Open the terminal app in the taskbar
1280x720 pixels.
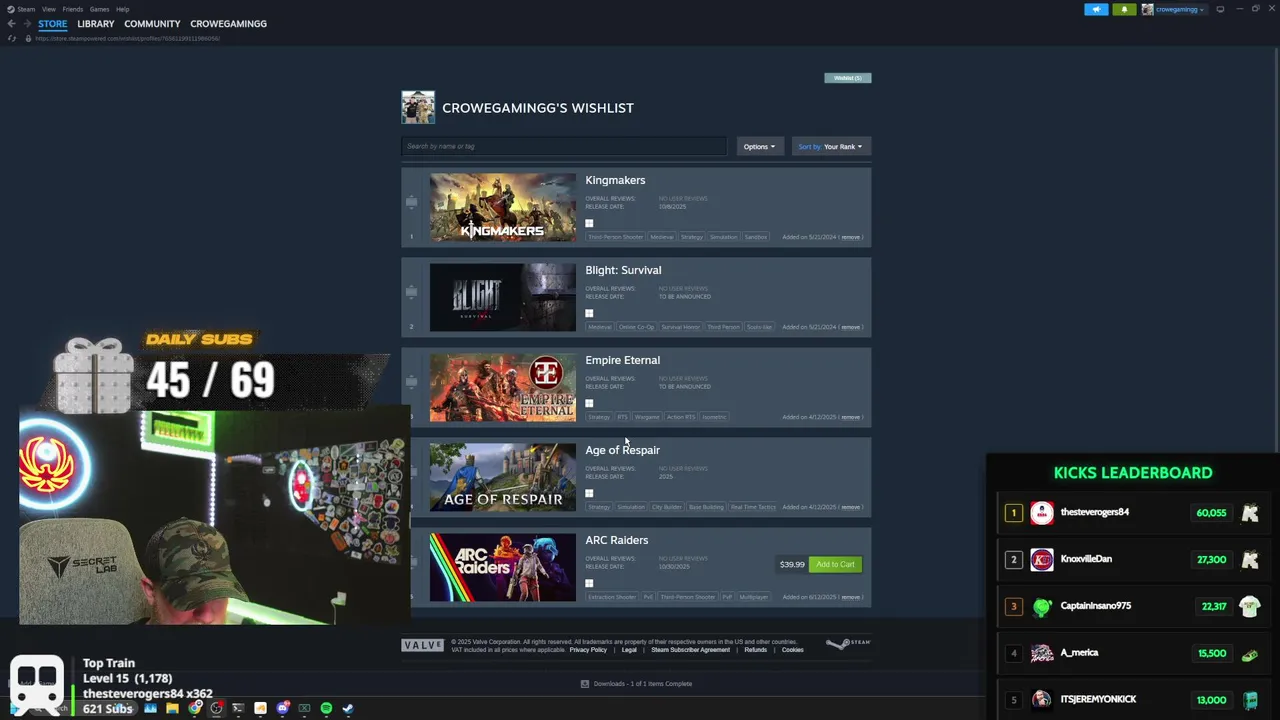point(238,708)
